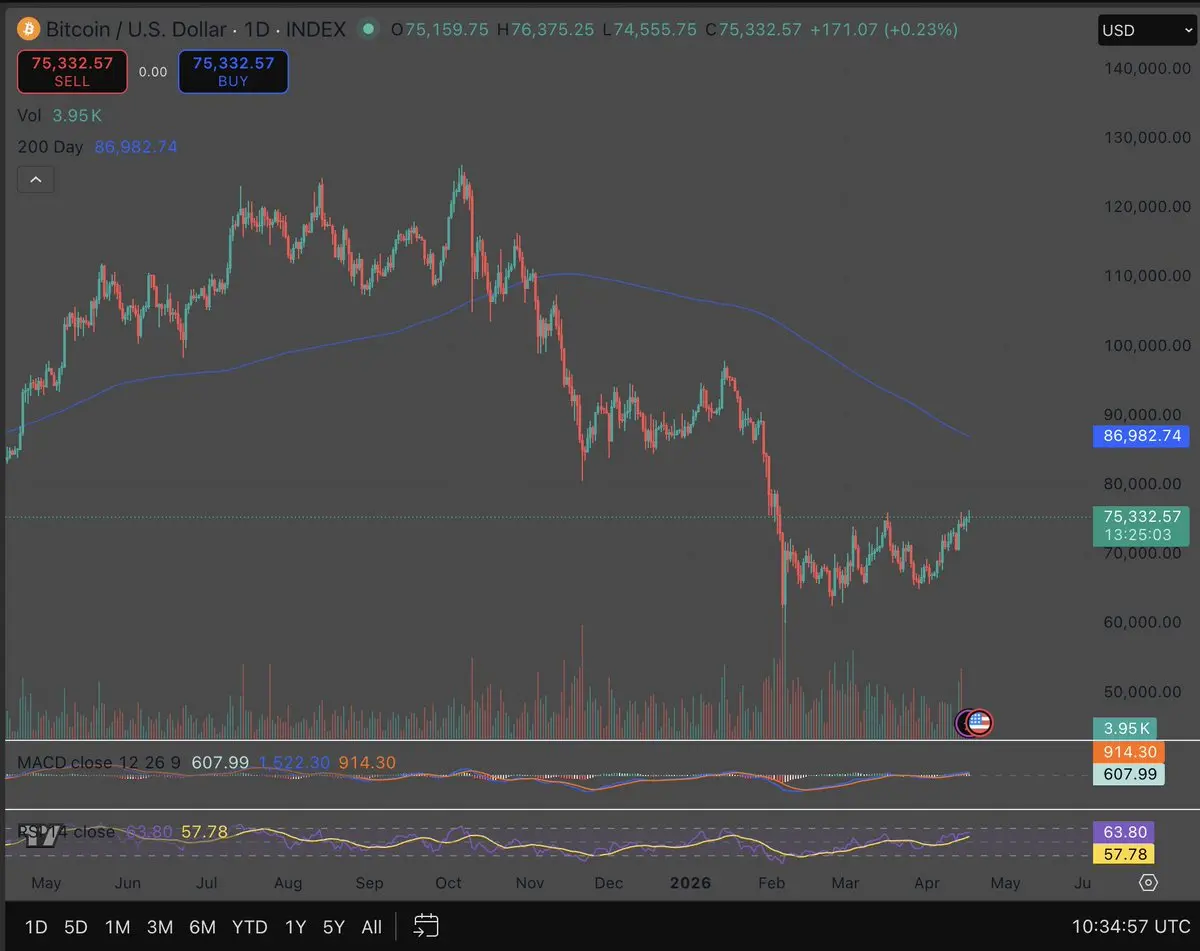This screenshot has height=951, width=1200.
Task: Open the USD currency dropdown
Action: click(1145, 30)
